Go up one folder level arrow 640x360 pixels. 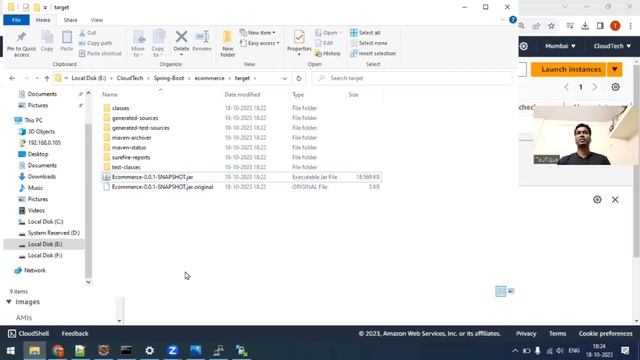click(47, 78)
